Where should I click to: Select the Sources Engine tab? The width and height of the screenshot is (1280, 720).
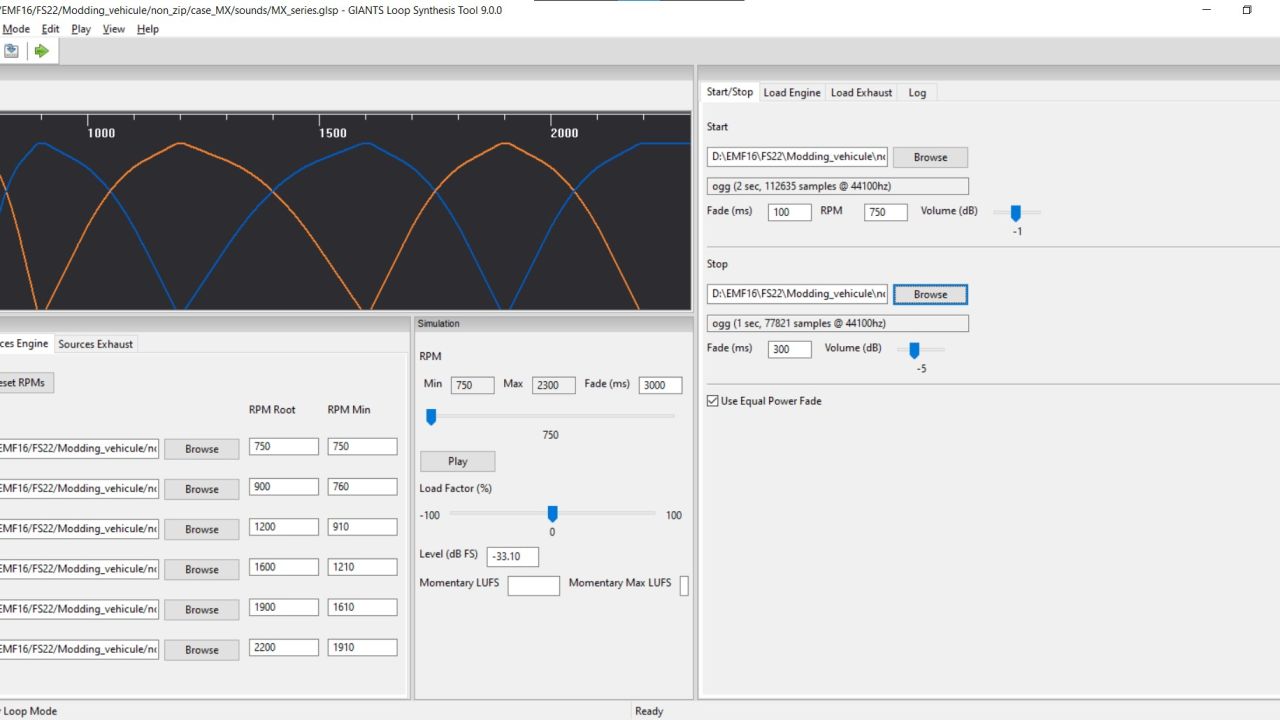coord(25,343)
